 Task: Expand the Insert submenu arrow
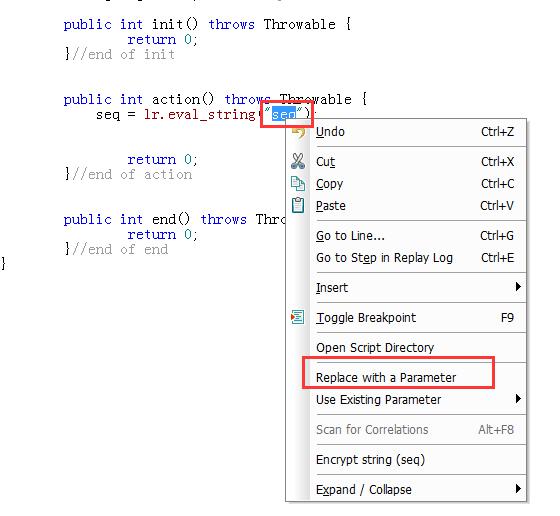pos(518,287)
